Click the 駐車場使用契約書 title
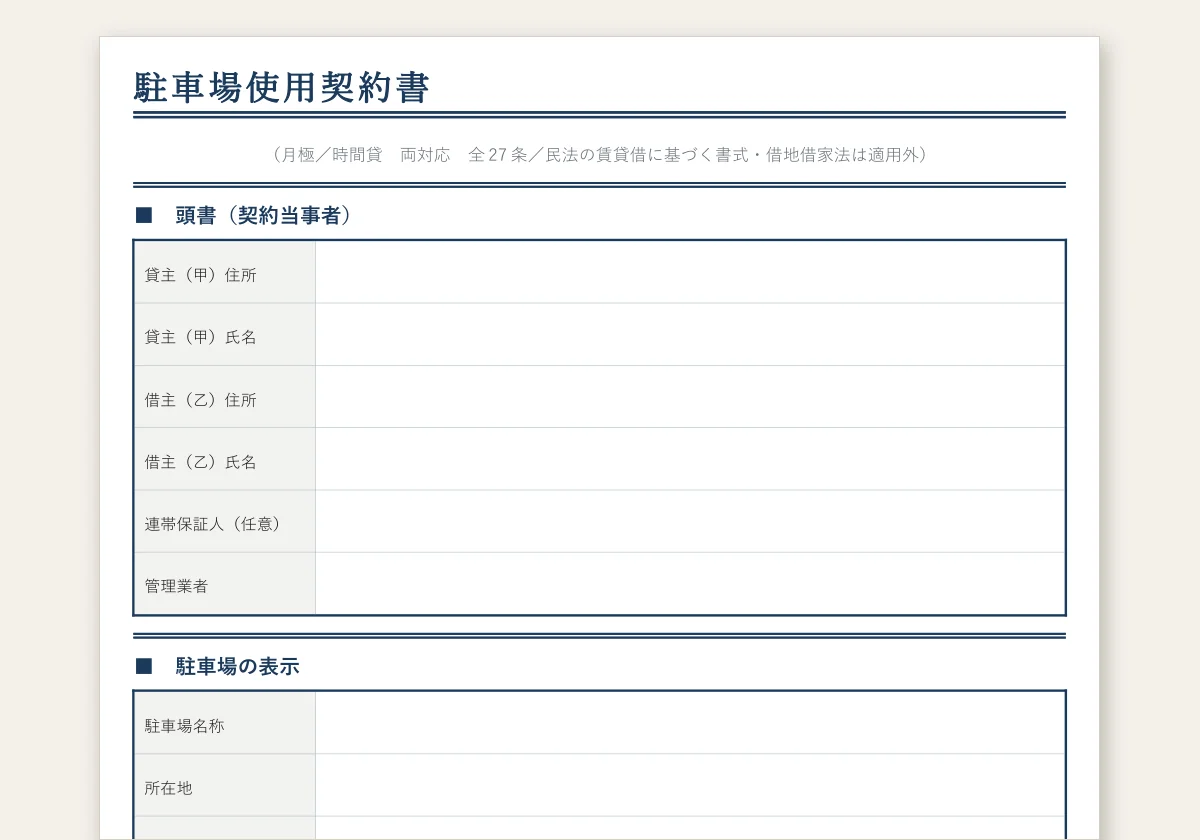Image resolution: width=1200 pixels, height=840 pixels. pos(282,87)
